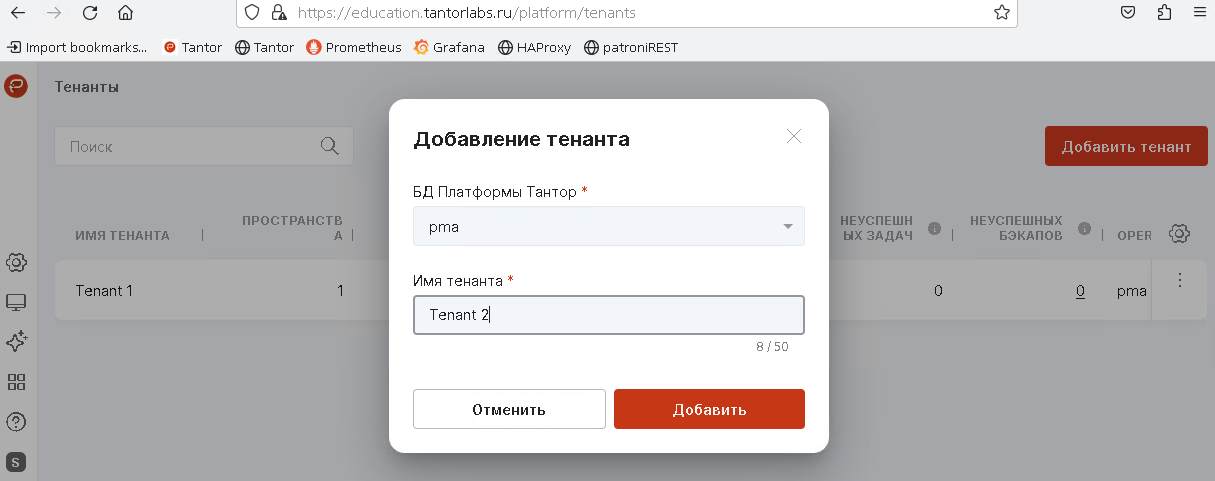Bookmark this page with star icon
1215x481 pixels.
point(1001,13)
